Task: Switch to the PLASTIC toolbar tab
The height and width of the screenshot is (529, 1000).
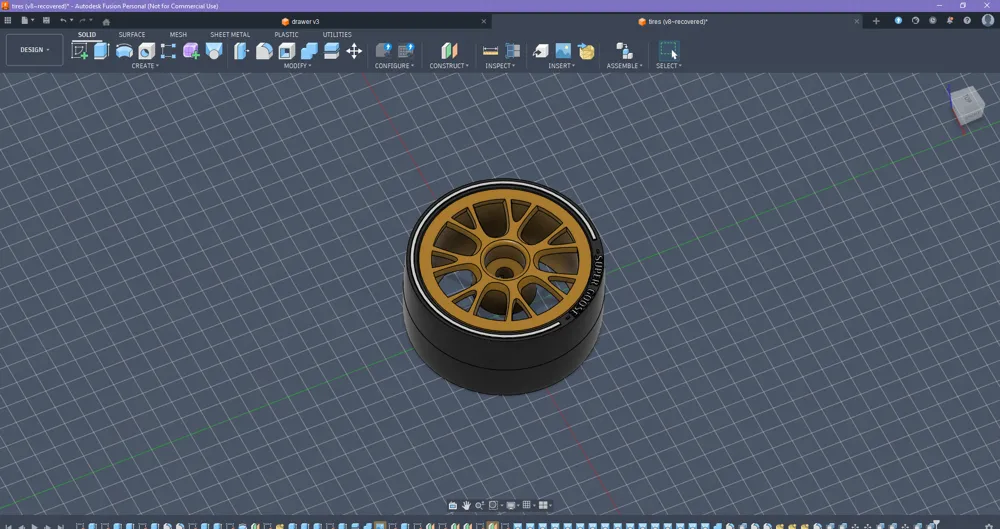Action: coord(286,34)
